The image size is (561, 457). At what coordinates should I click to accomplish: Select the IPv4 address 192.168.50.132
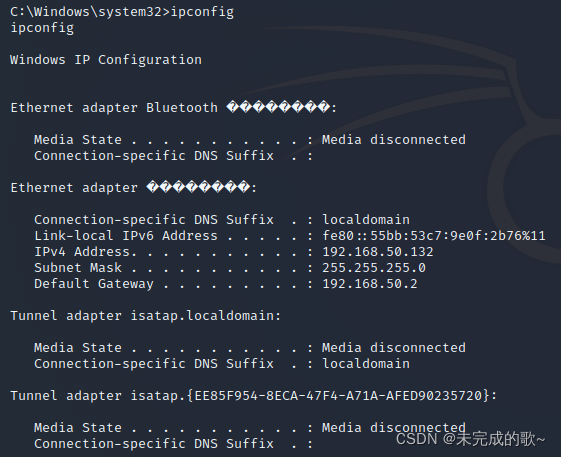pos(377,252)
